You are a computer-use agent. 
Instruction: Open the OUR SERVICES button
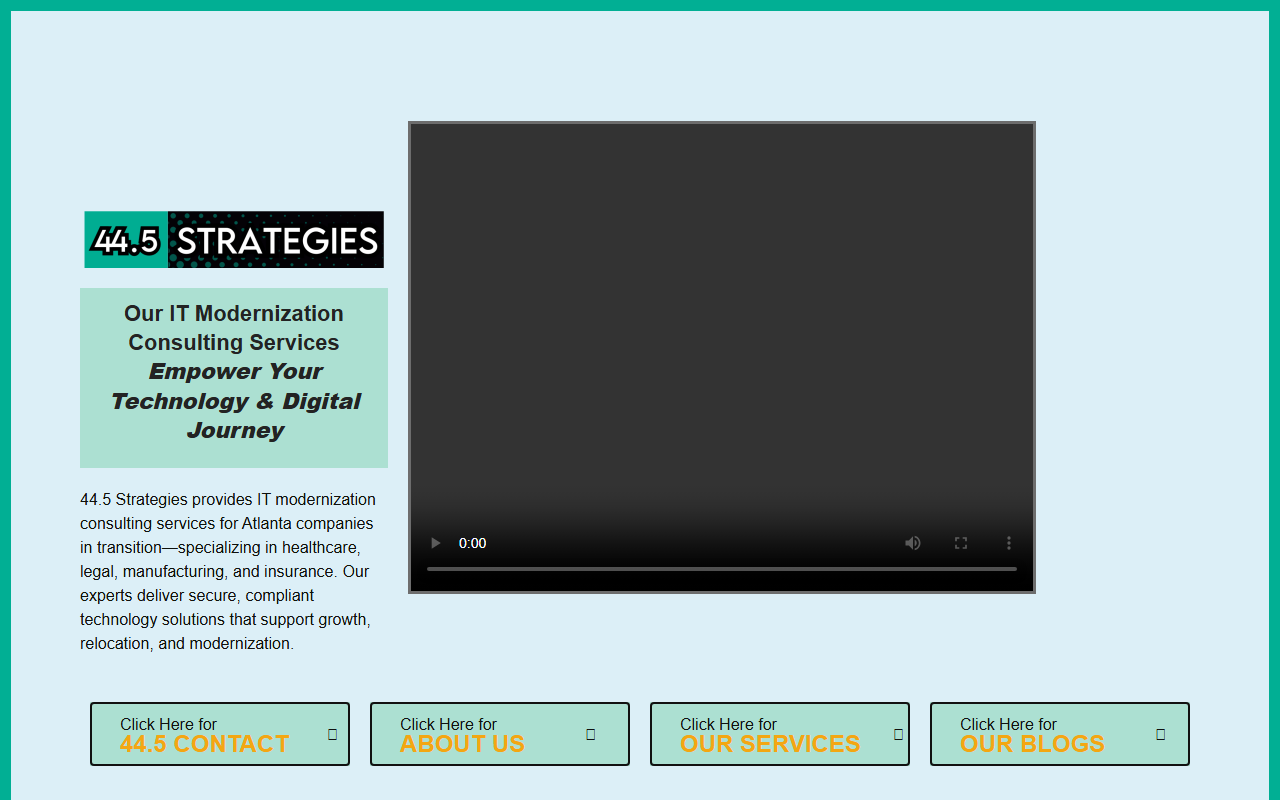click(780, 734)
